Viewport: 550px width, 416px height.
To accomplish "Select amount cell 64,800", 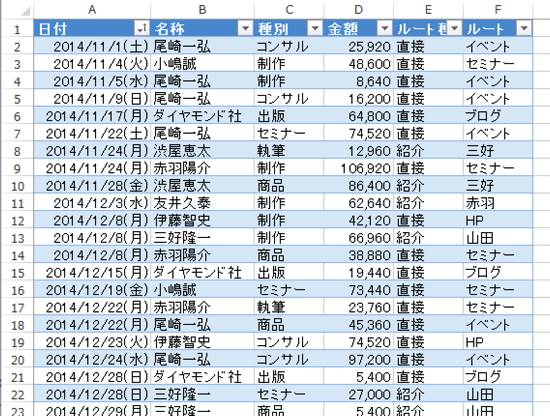I will (359, 116).
